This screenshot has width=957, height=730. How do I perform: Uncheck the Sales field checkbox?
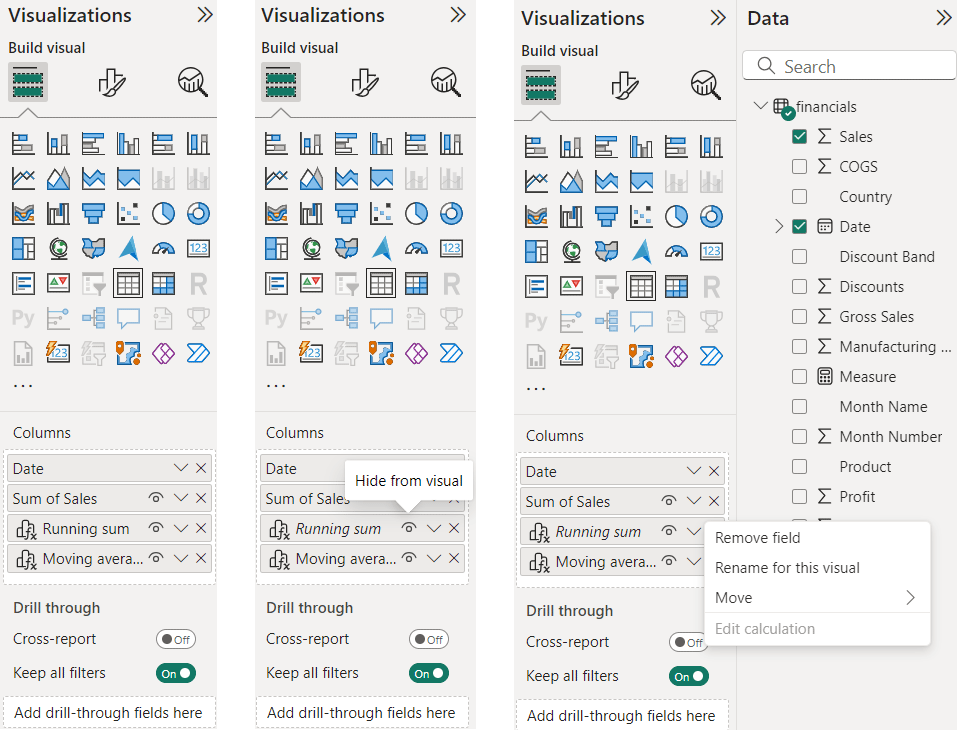coord(799,137)
